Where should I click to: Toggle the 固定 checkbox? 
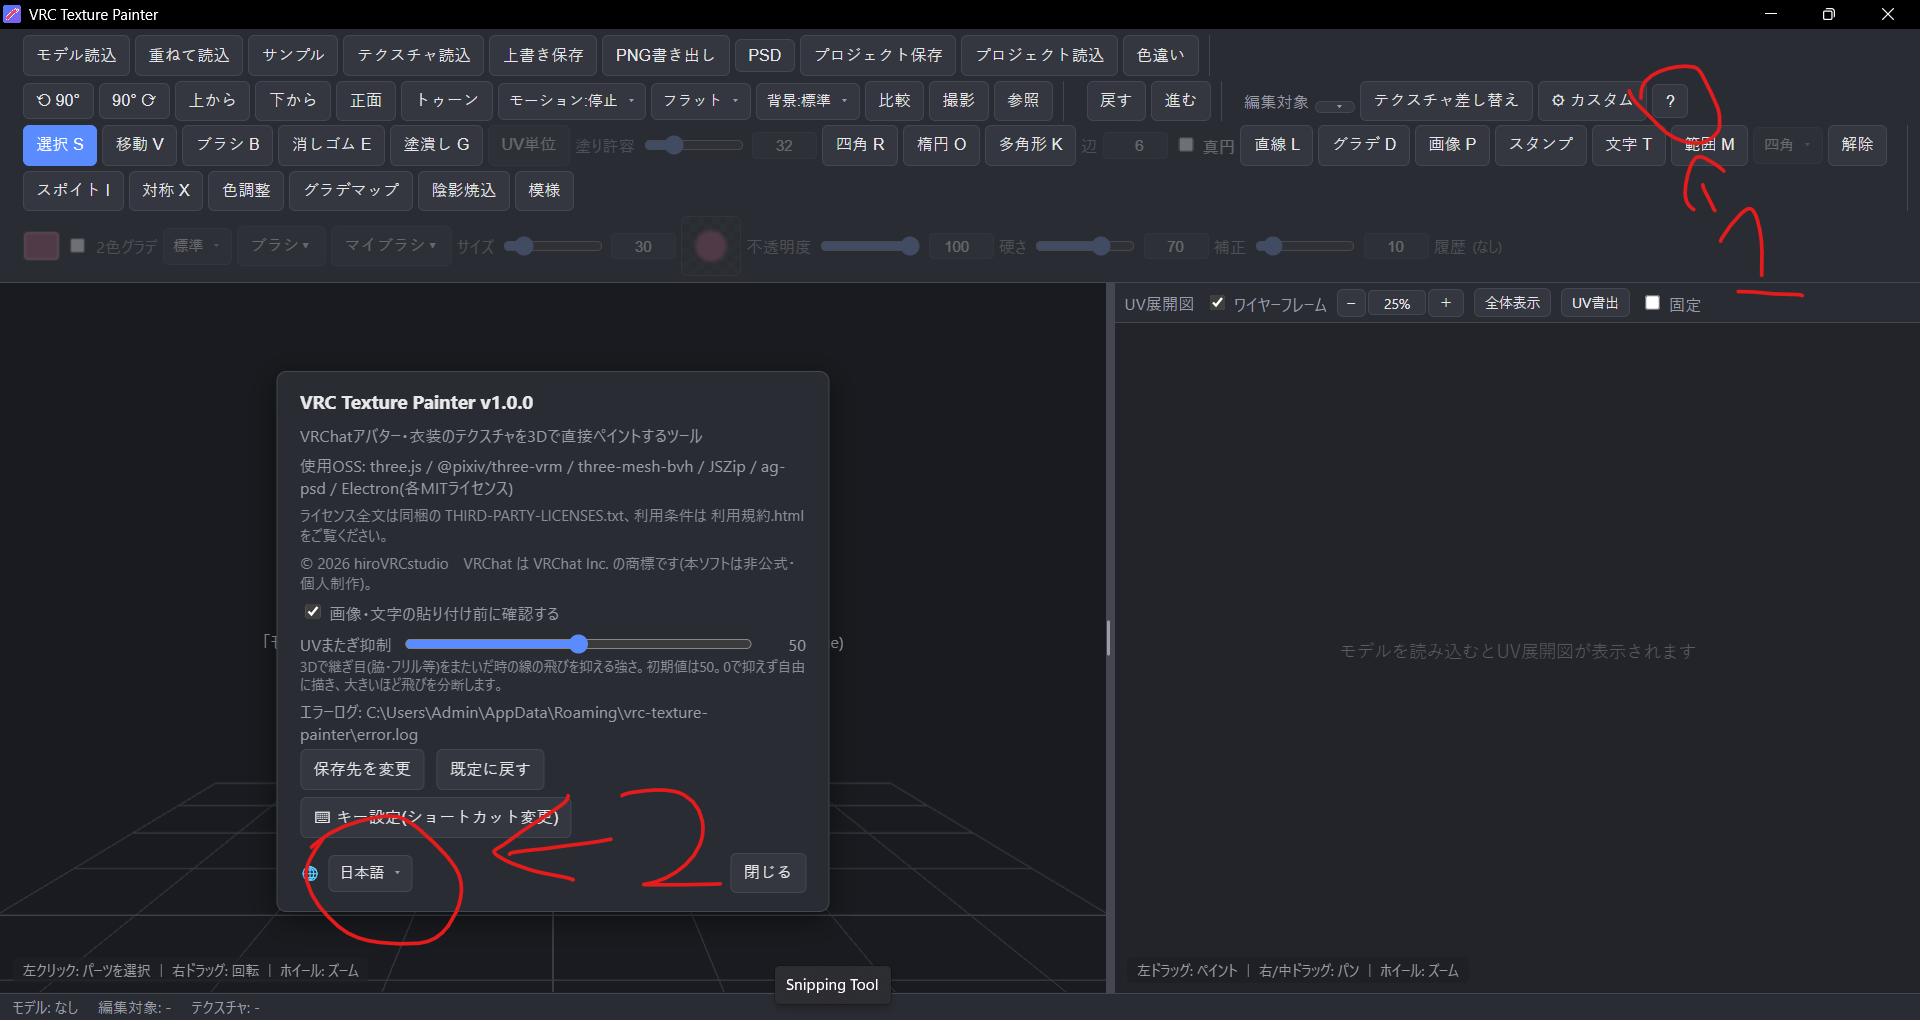point(1652,303)
